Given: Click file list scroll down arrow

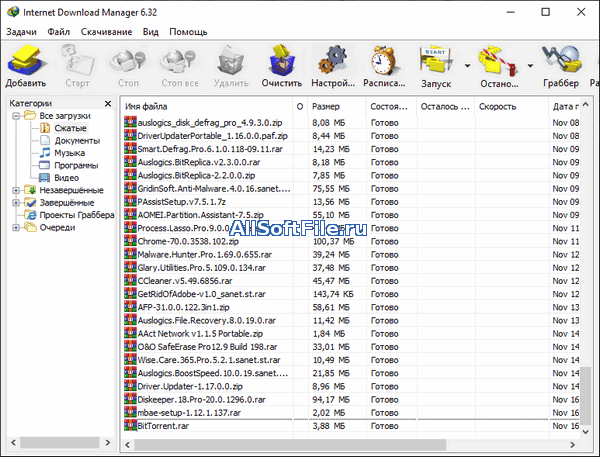Looking at the screenshot, I should tap(585, 431).
